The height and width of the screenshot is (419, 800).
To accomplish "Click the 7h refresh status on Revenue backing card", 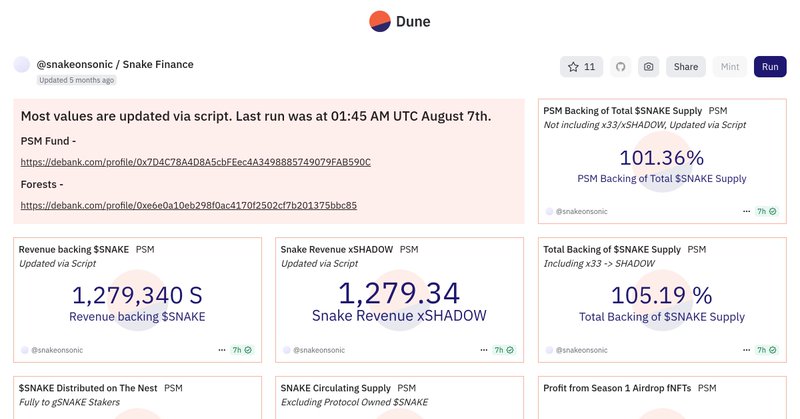I will pyautogui.click(x=242, y=350).
